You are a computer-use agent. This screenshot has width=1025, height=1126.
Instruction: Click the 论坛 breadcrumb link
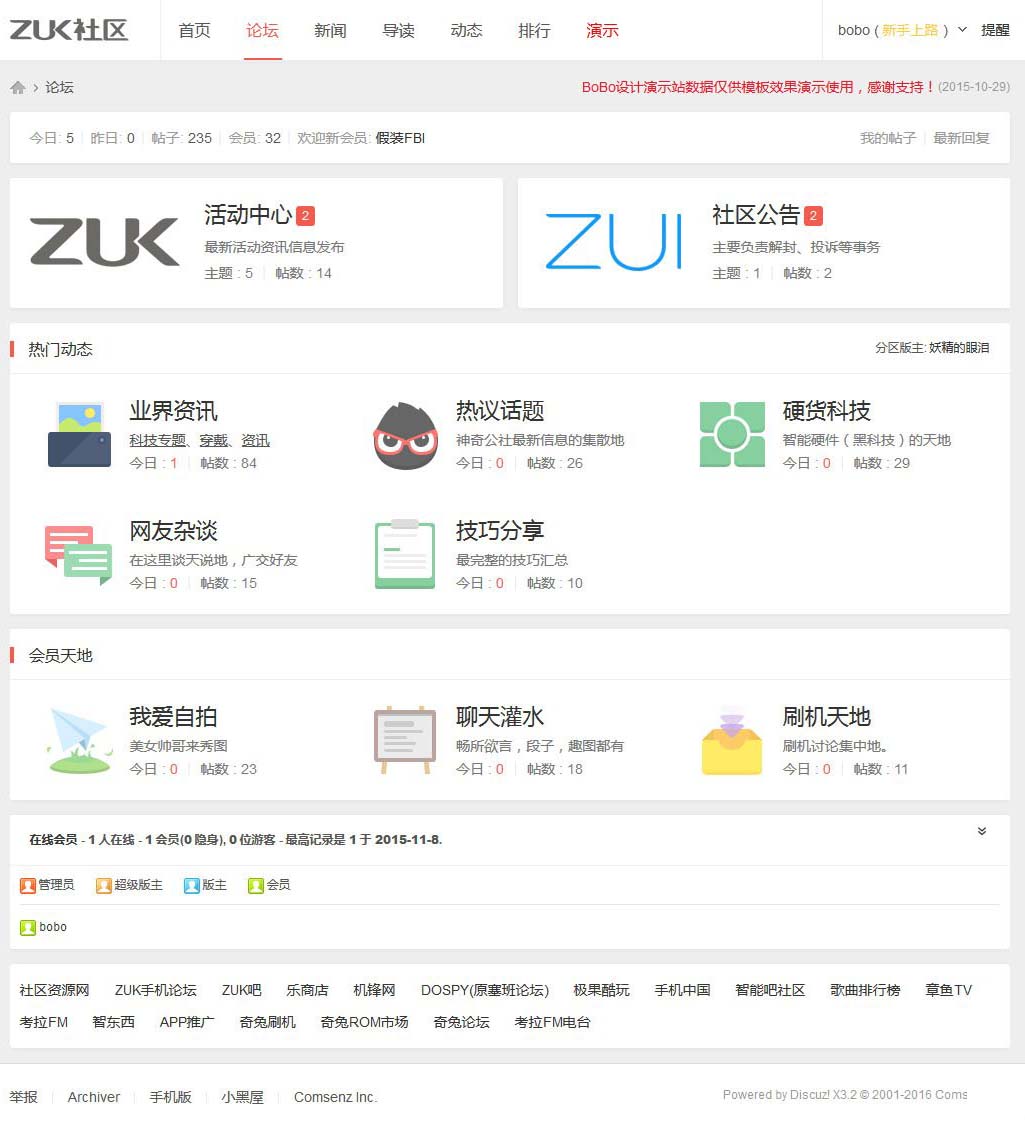pos(60,88)
